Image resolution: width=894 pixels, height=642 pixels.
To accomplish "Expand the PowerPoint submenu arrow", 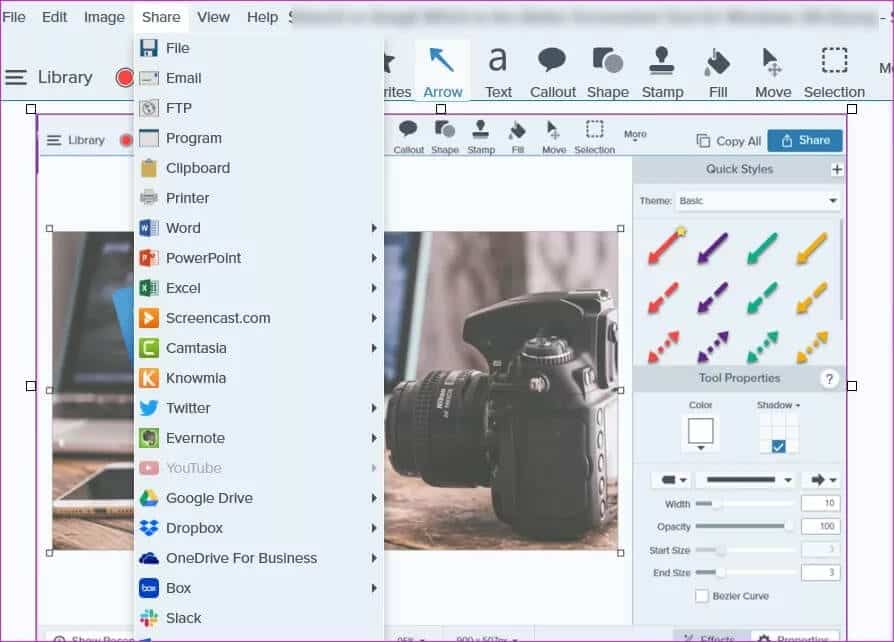I will [374, 258].
